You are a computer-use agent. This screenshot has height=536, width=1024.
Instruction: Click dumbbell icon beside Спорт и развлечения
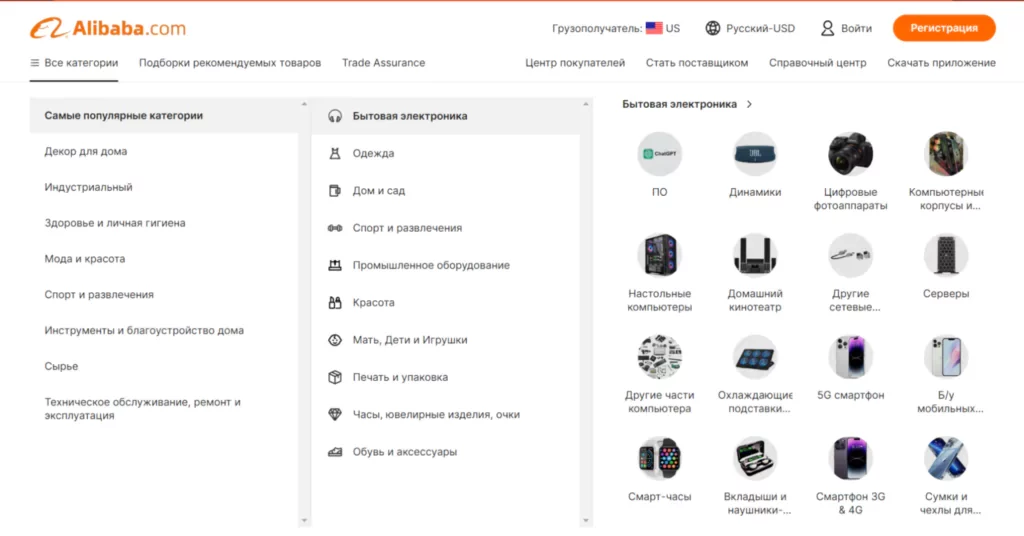click(335, 228)
